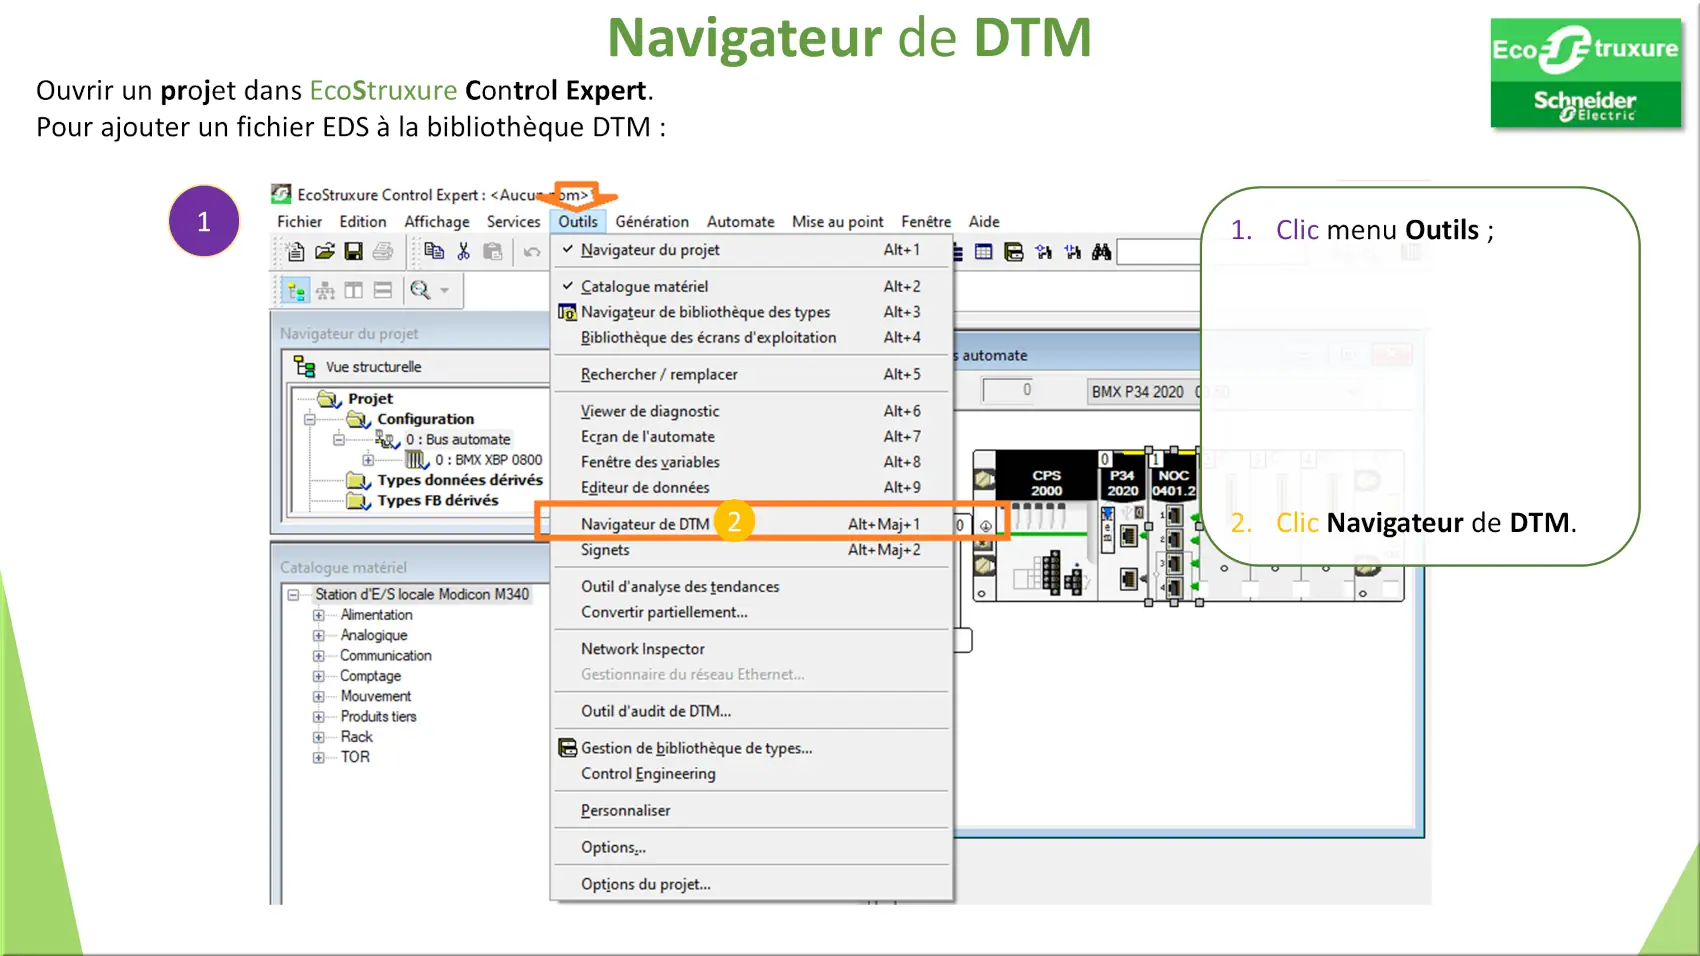Open the BMX P34 2020 combo box
Screen dimensions: 1700x956
coord(1145,392)
